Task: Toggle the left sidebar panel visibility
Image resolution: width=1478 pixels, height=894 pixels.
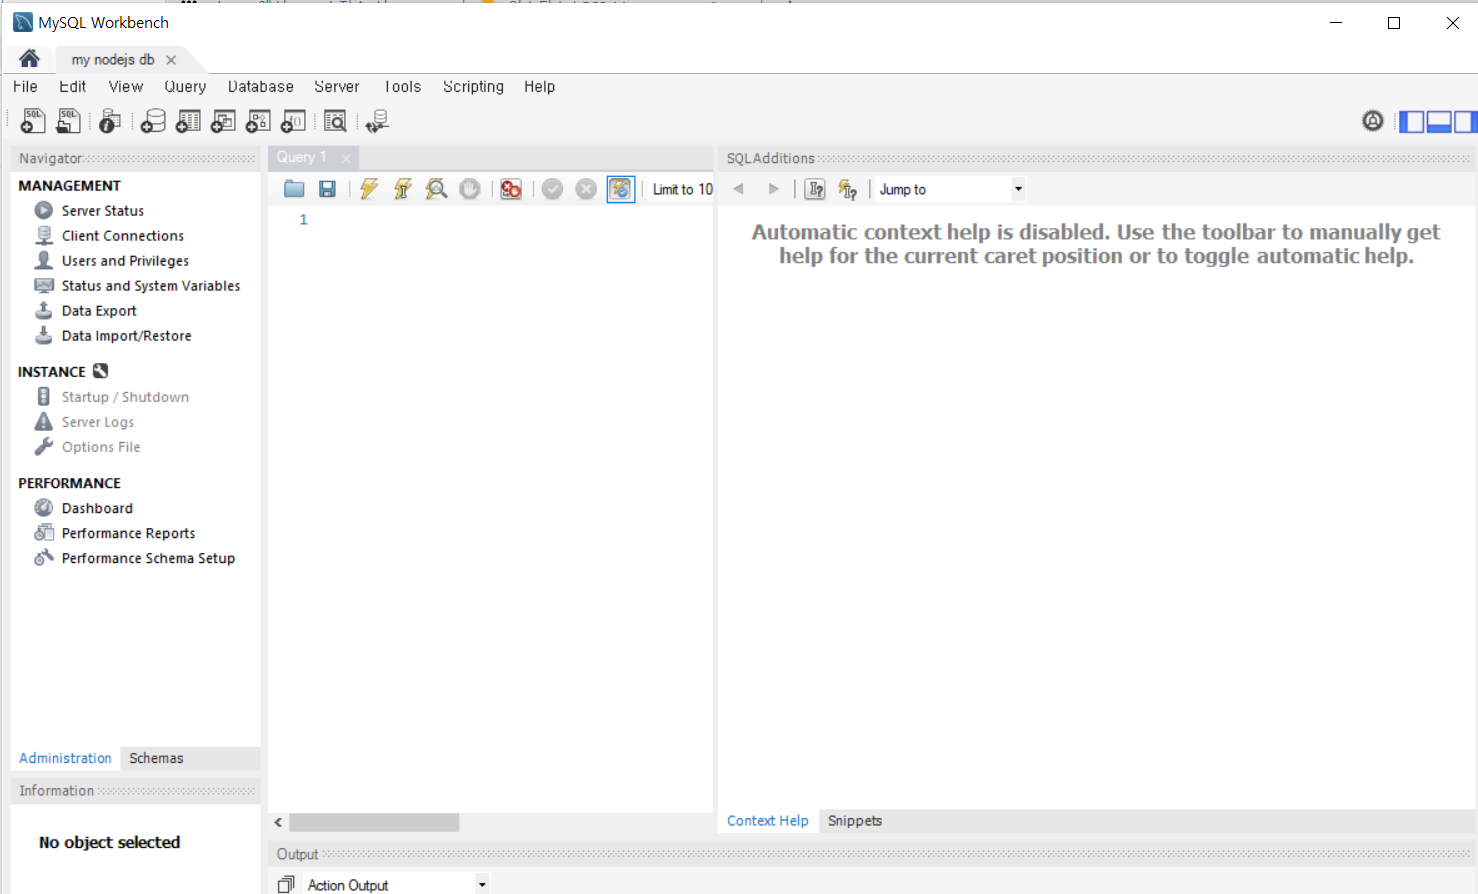Action: [x=1411, y=122]
